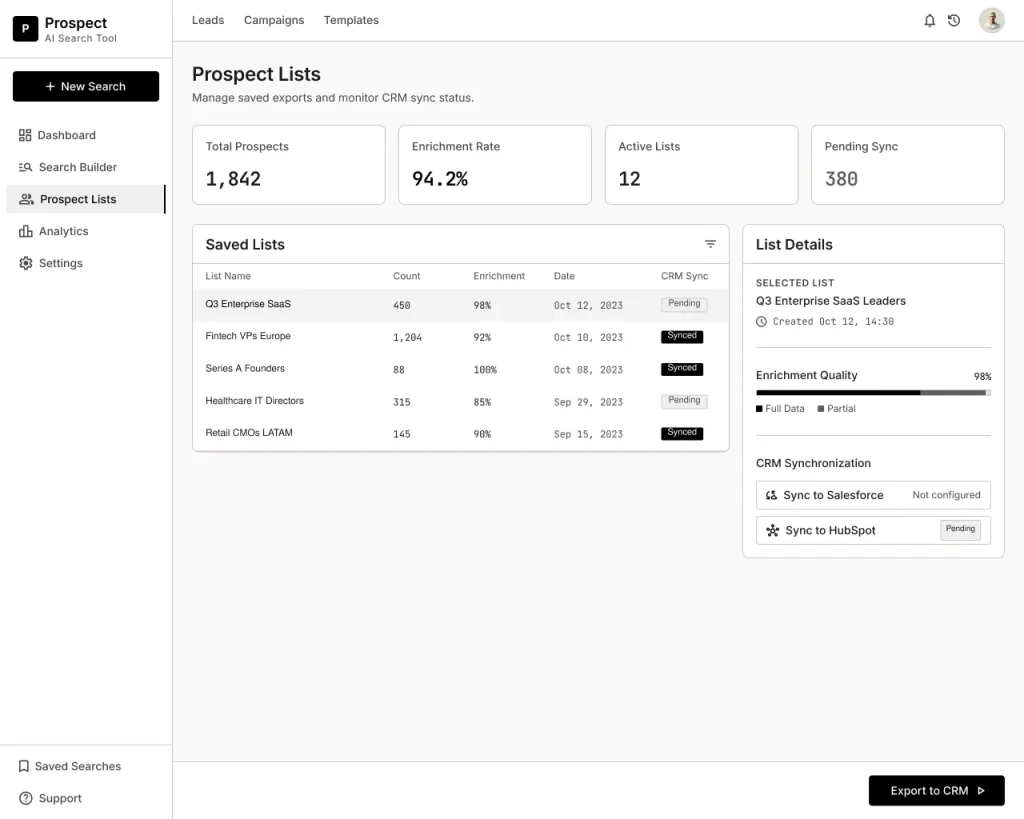This screenshot has width=1024, height=819.
Task: Click the Enrichment column header
Action: (x=499, y=276)
